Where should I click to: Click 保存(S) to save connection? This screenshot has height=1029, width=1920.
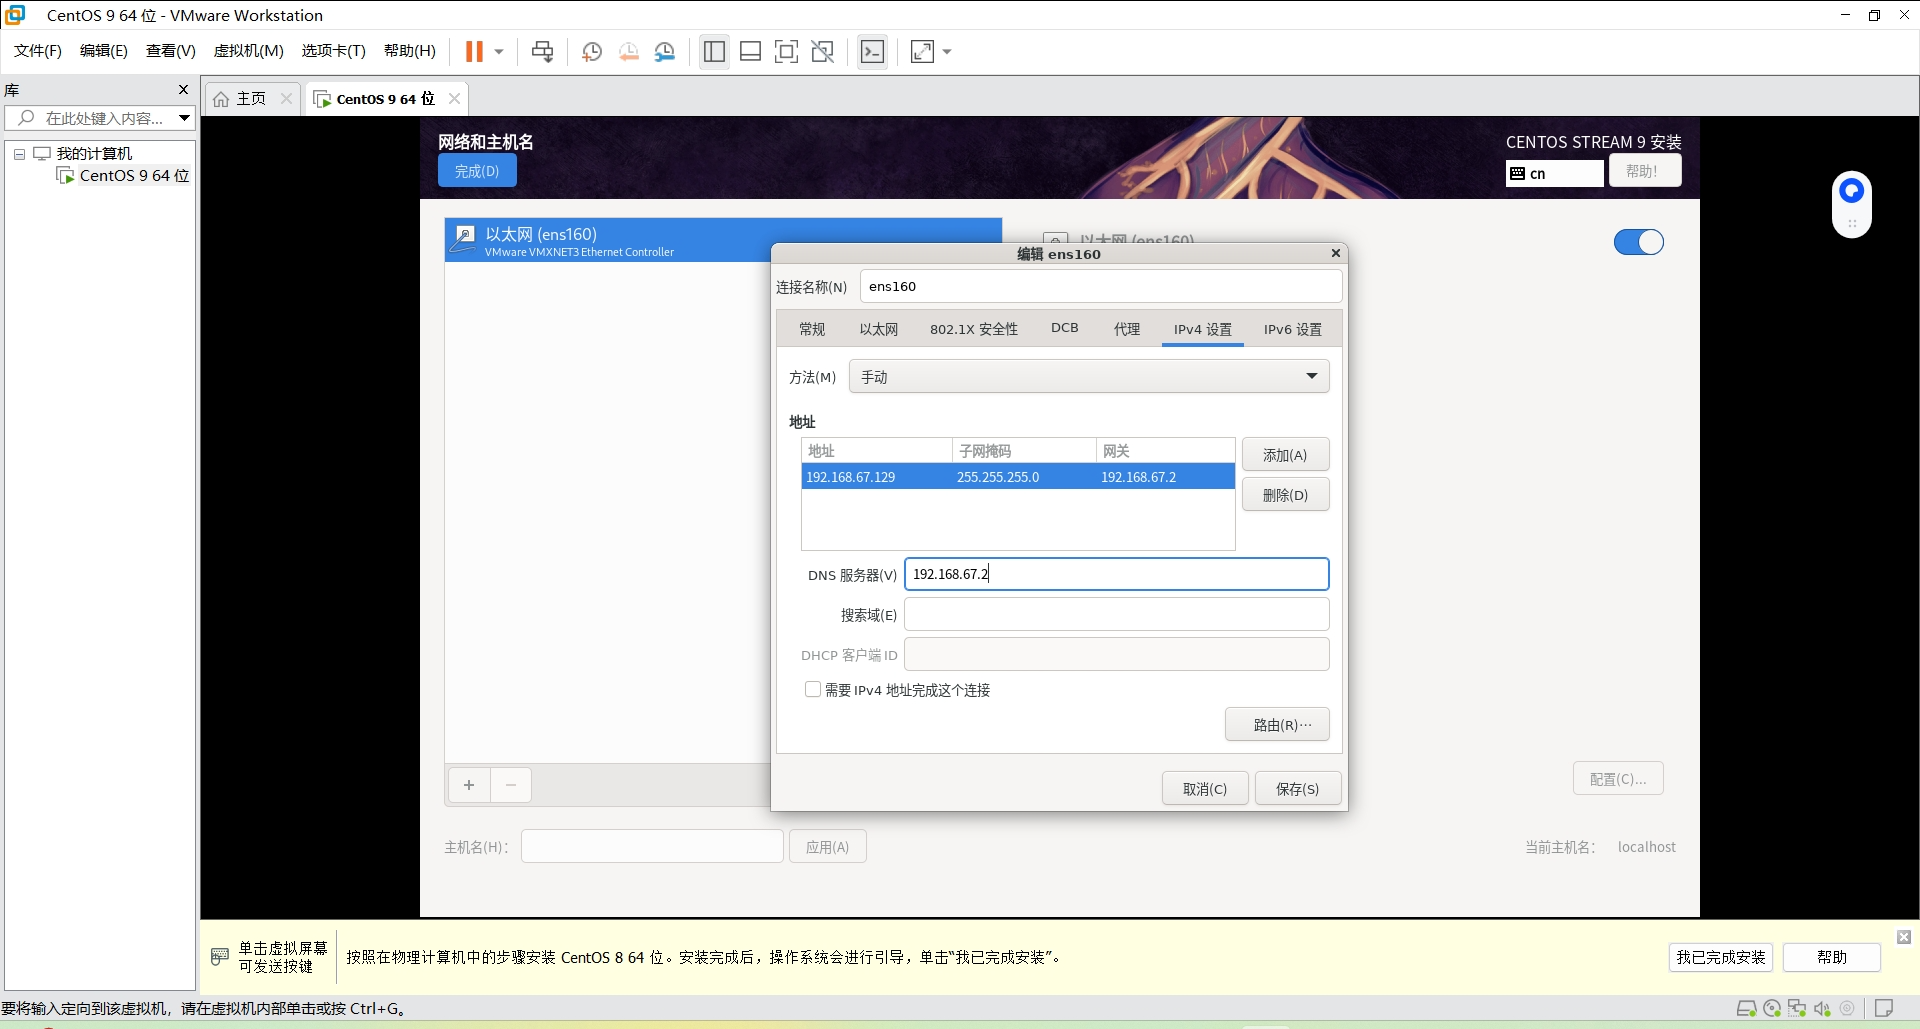click(x=1298, y=789)
